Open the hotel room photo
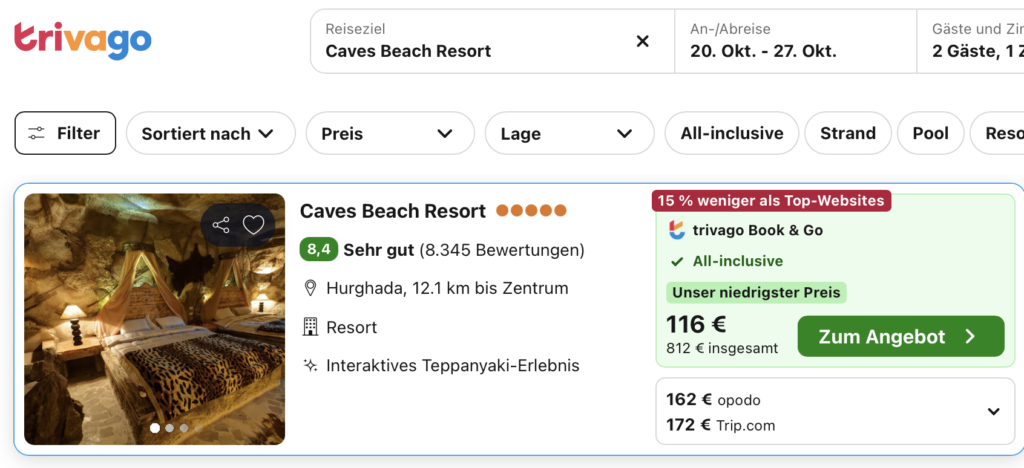 (x=155, y=319)
